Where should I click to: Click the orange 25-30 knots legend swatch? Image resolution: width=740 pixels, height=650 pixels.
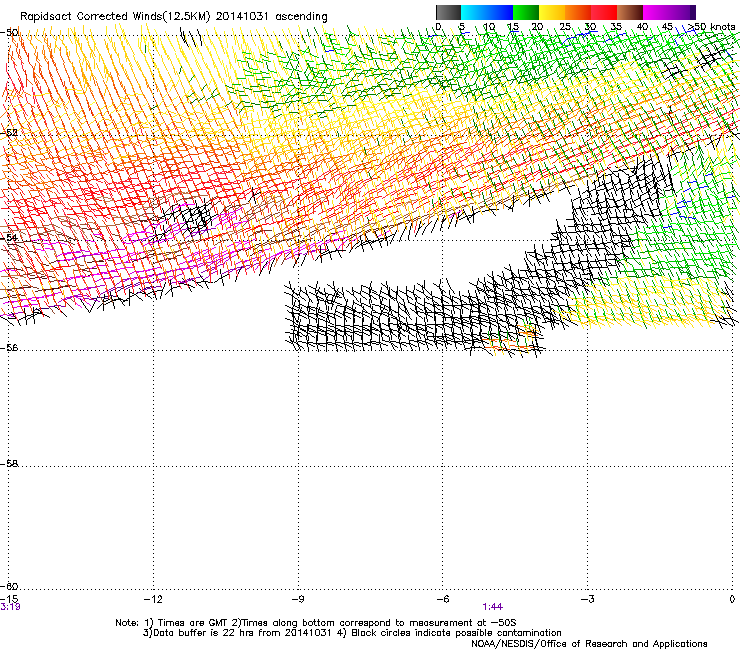point(578,12)
